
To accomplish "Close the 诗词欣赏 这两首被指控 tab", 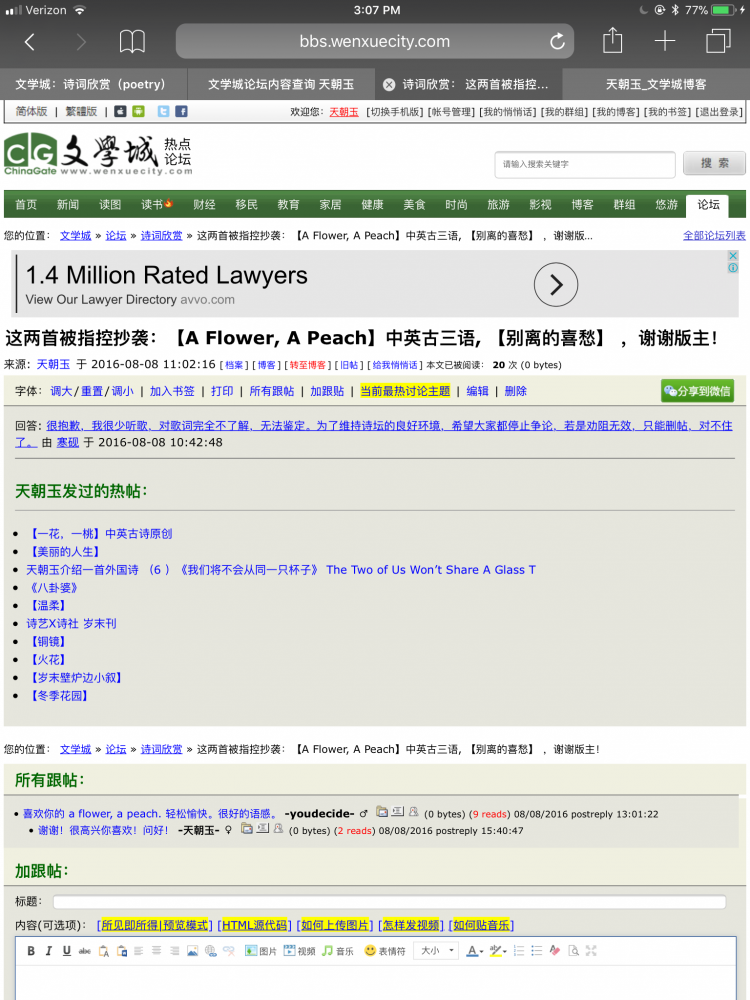I will tap(388, 85).
